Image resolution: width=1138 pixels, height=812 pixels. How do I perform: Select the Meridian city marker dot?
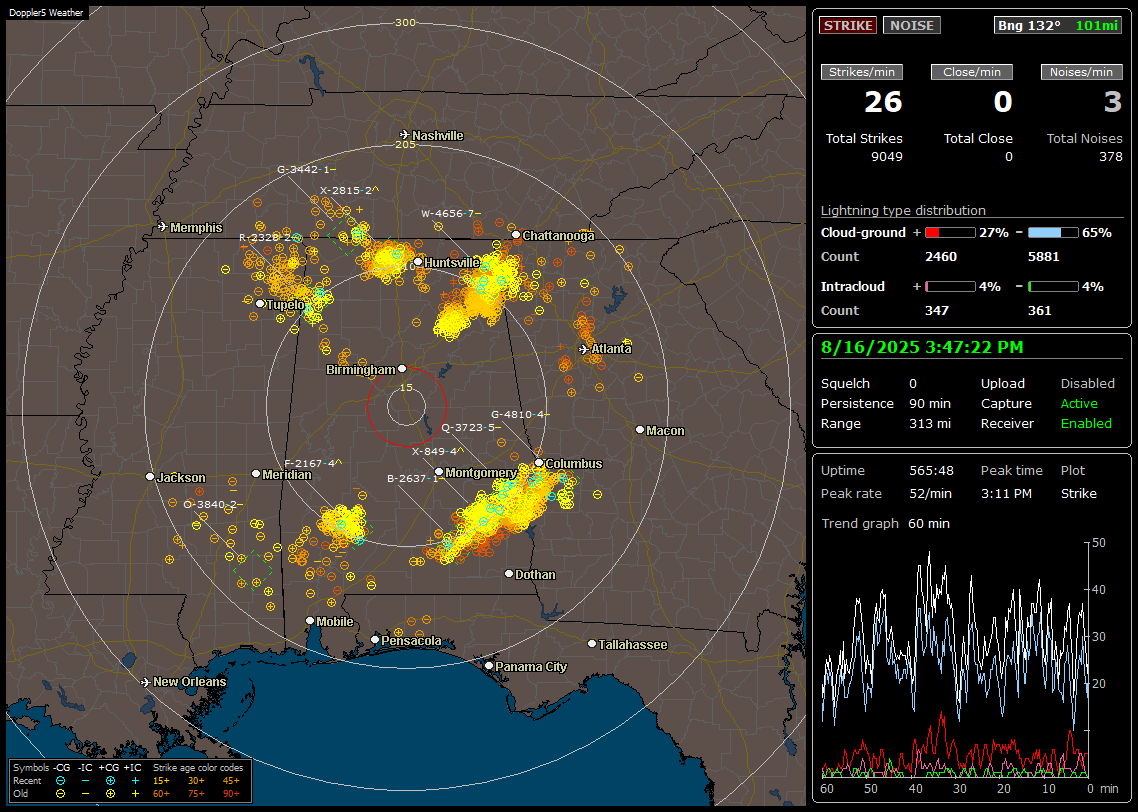pos(255,473)
